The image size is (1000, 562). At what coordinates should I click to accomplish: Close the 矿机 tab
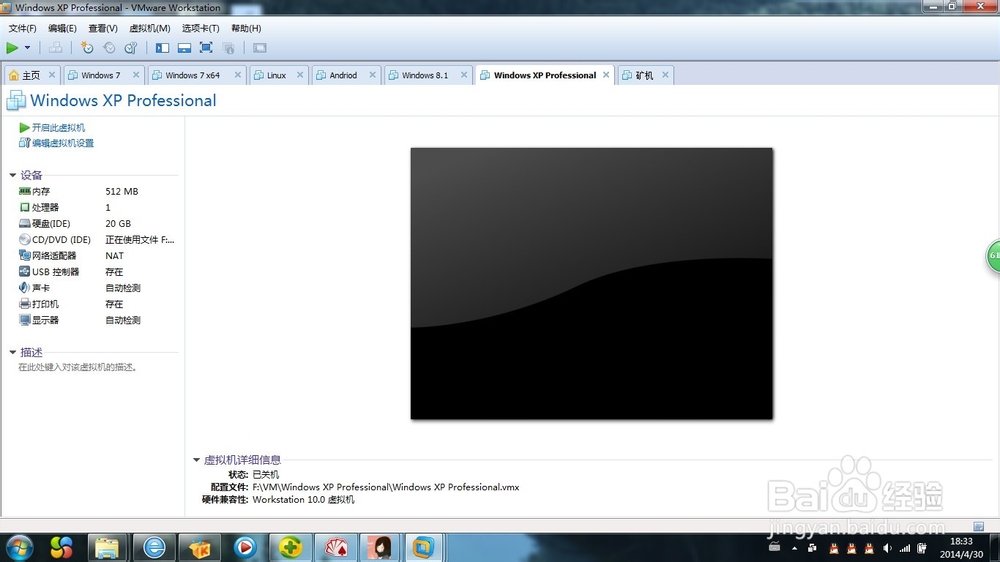point(665,75)
